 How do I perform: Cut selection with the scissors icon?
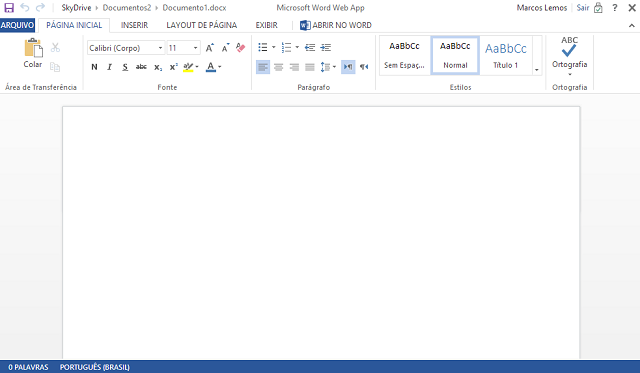tap(55, 47)
